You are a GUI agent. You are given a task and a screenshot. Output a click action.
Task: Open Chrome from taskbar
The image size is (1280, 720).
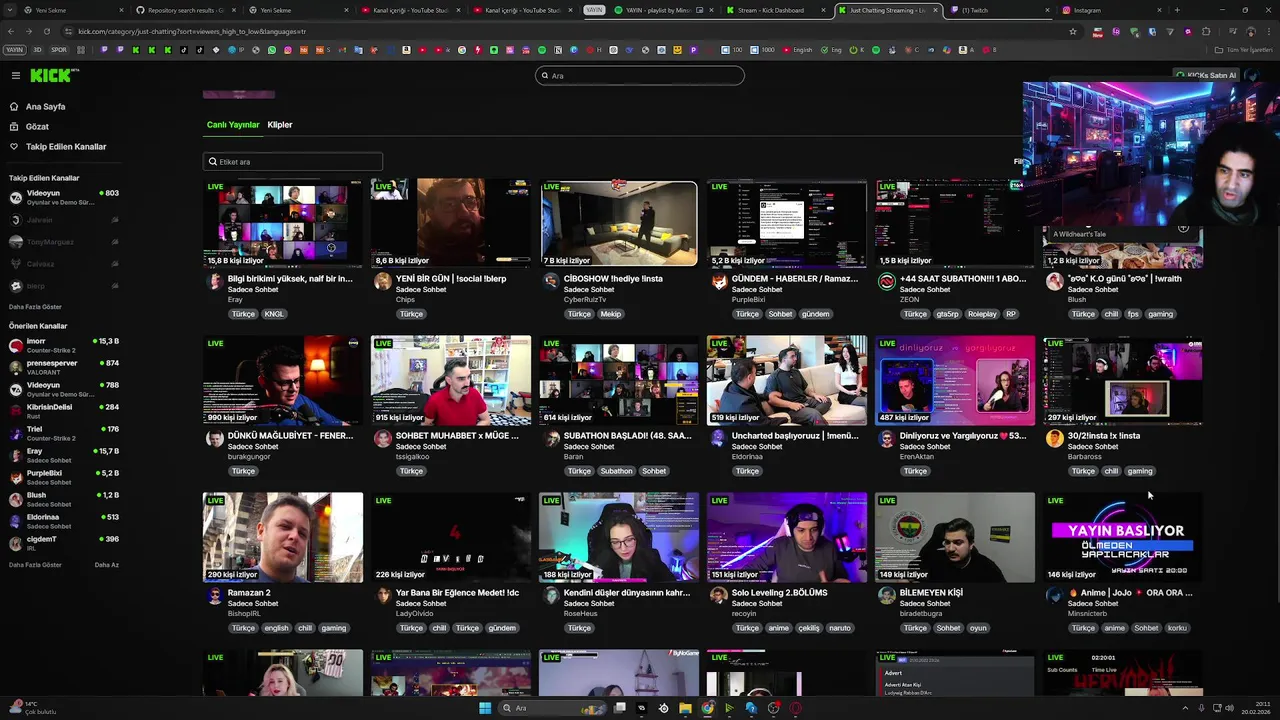coord(707,708)
